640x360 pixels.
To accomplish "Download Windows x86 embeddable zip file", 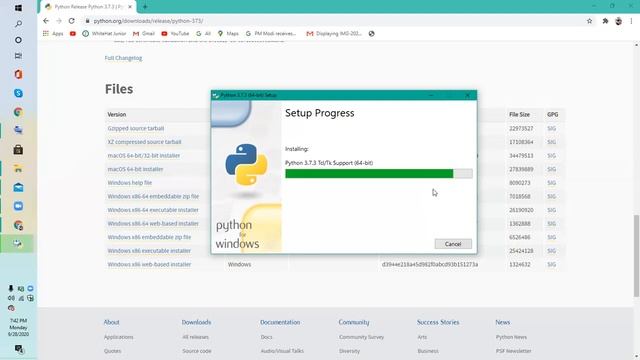I will [149, 237].
